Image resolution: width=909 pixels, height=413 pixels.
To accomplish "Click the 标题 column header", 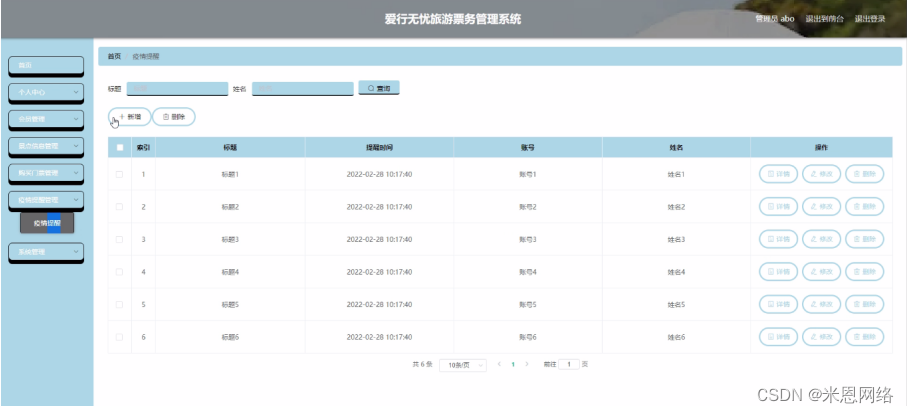I will point(230,147).
